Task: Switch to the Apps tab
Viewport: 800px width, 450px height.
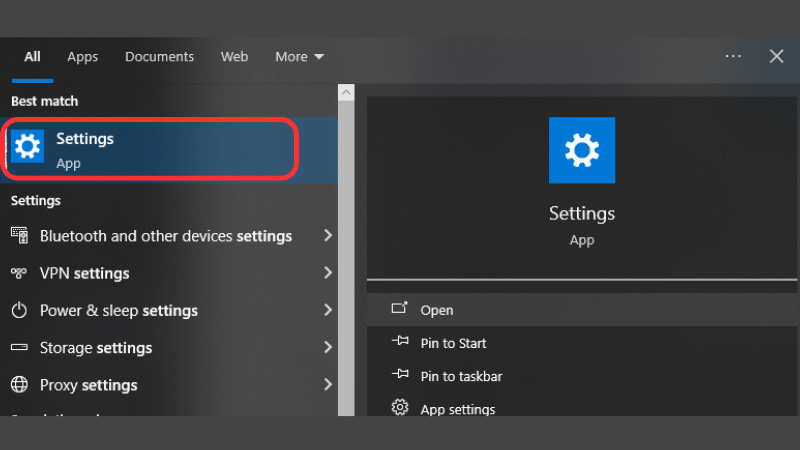Action: tap(83, 57)
